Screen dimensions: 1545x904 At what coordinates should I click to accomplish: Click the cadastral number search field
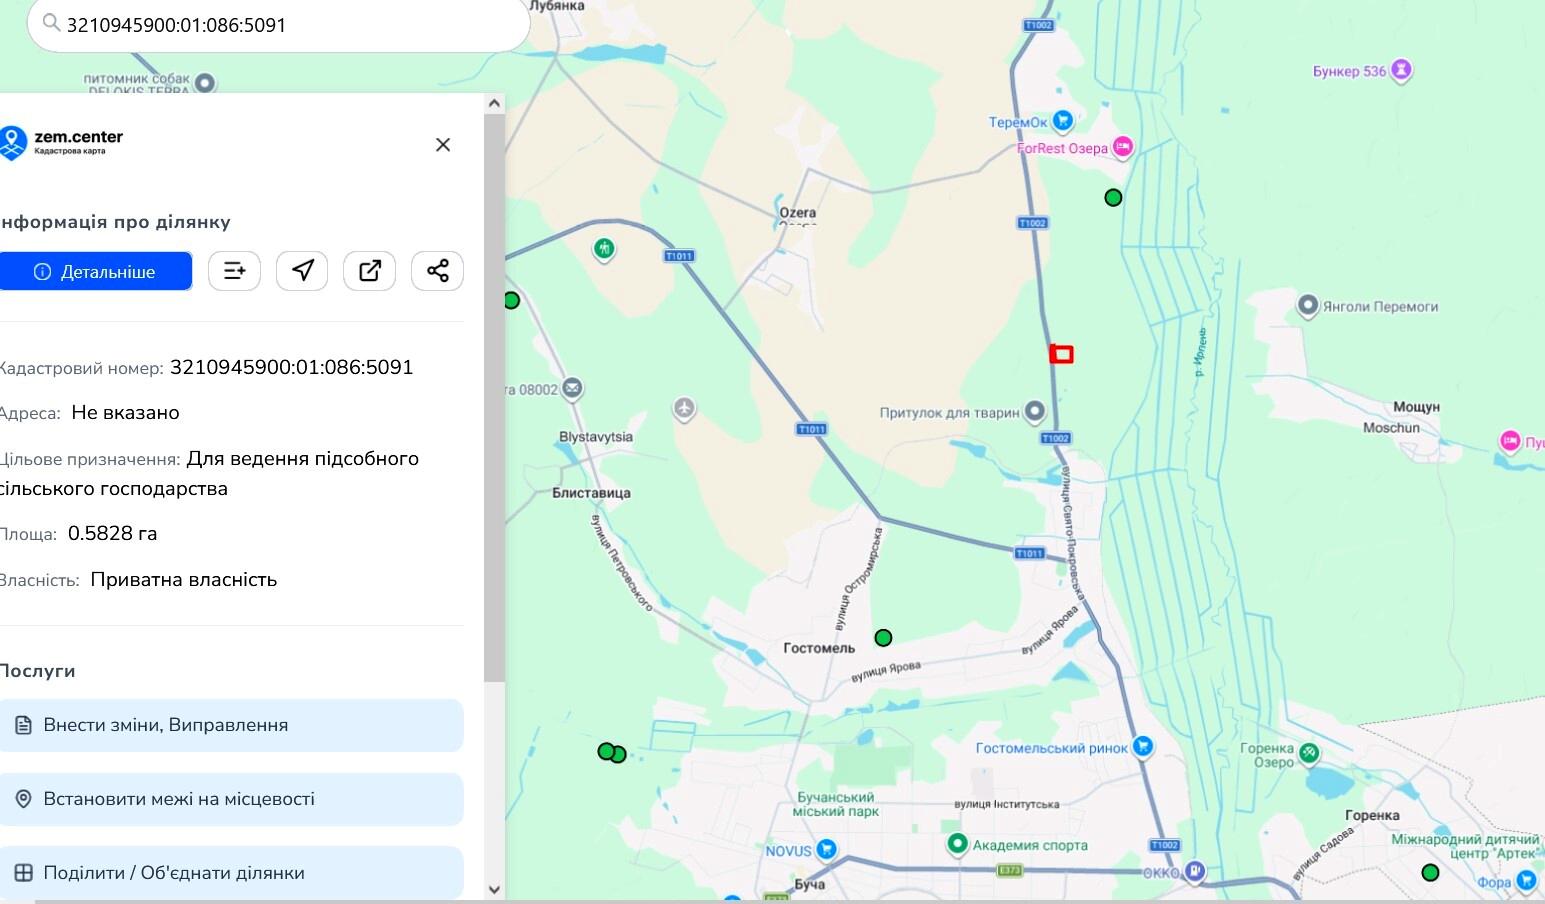click(278, 25)
